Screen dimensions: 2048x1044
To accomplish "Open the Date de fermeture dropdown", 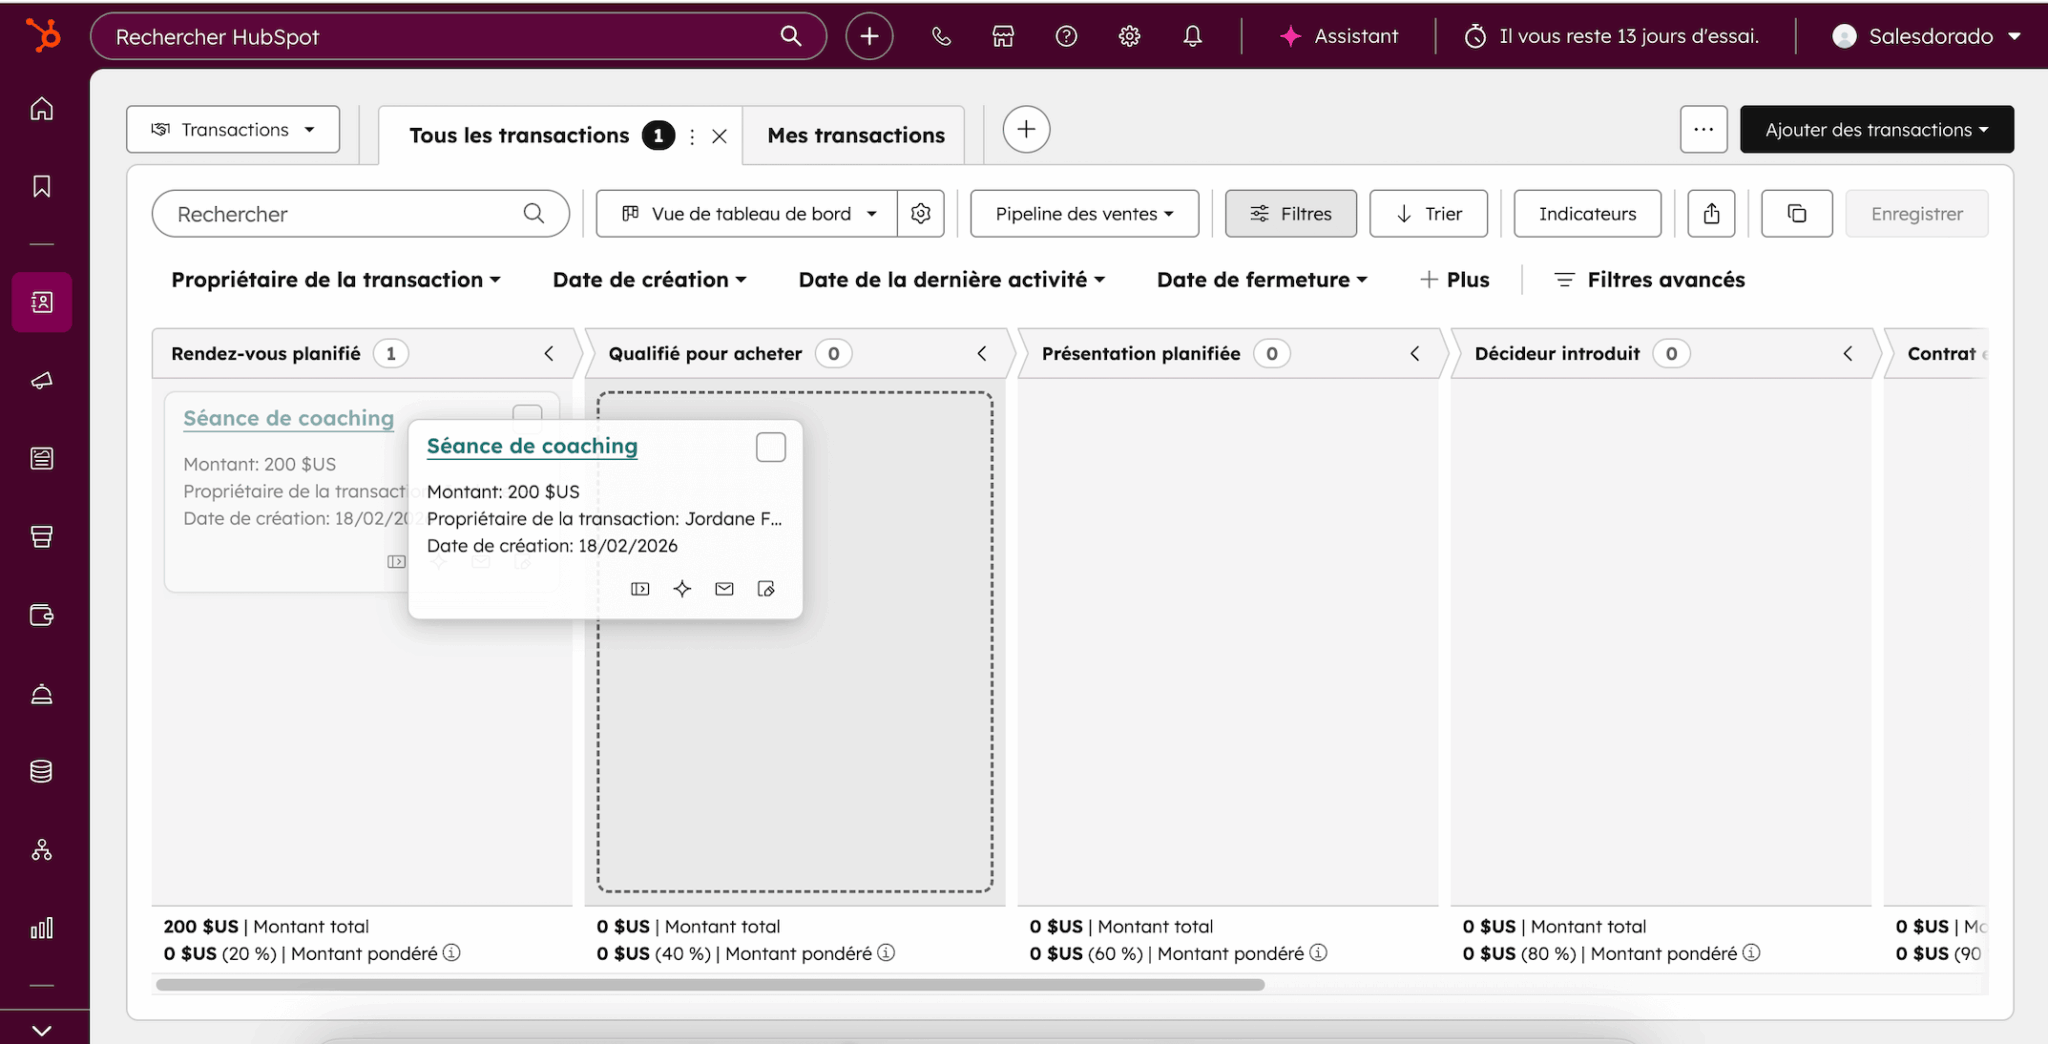I will point(1261,280).
